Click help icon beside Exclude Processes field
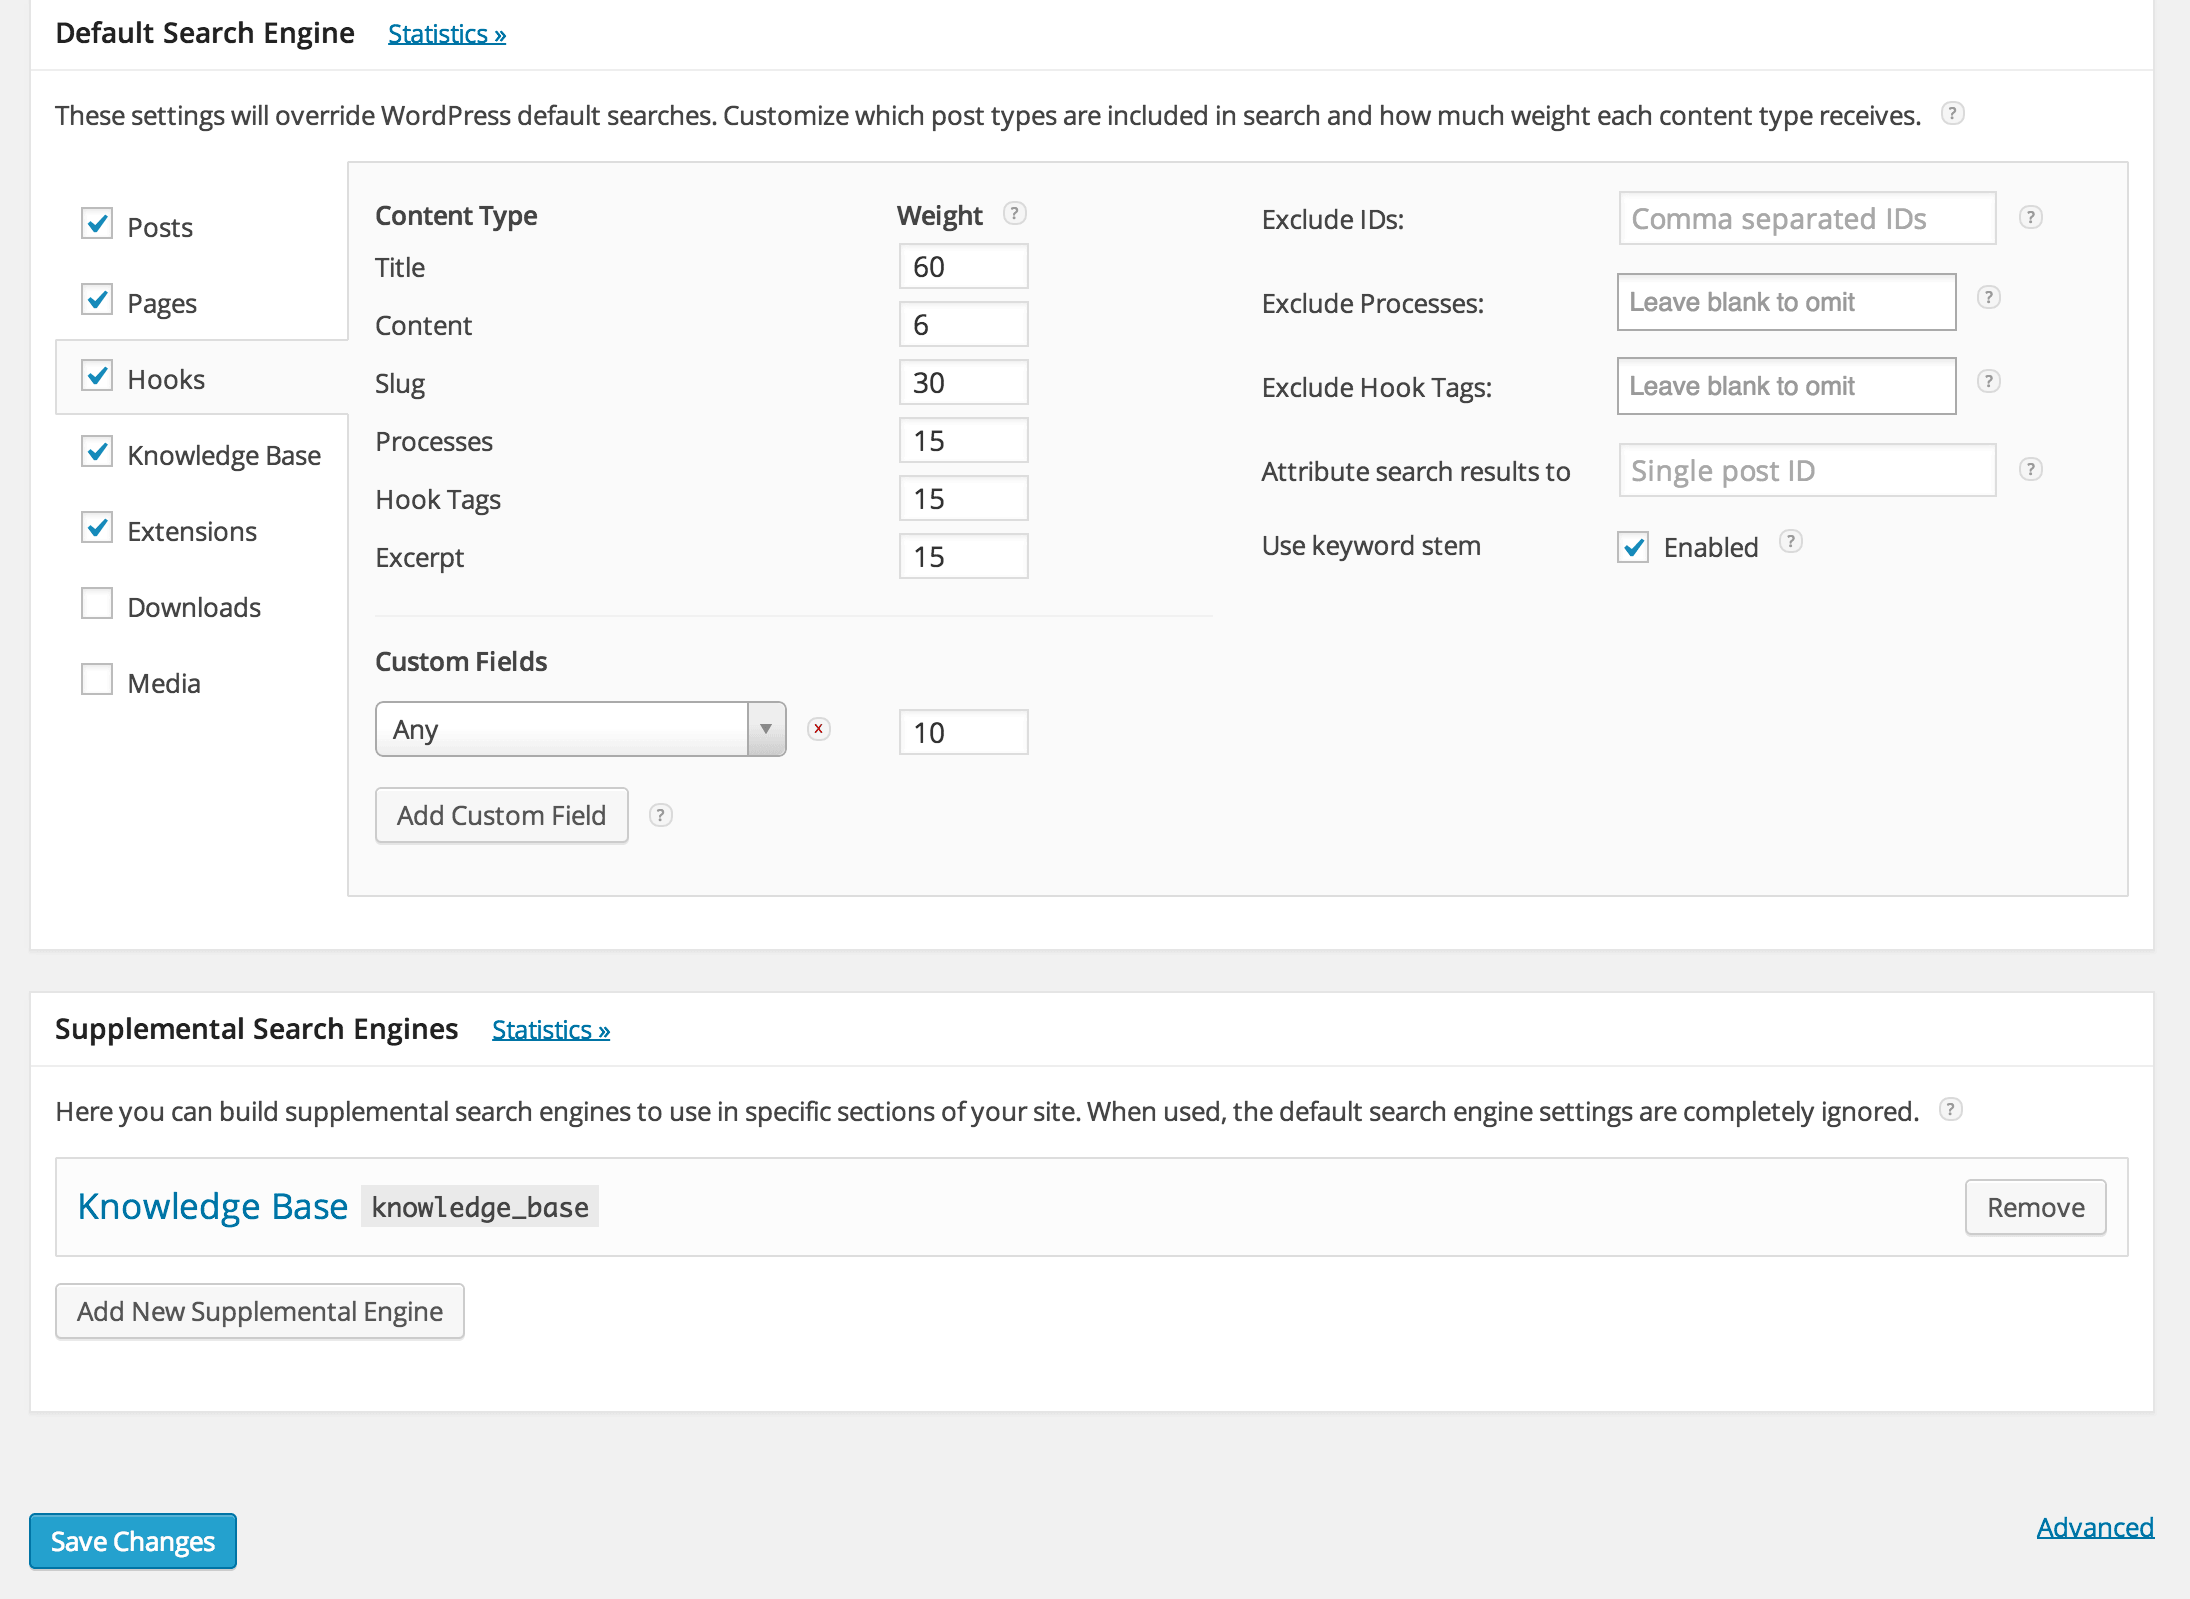The height and width of the screenshot is (1599, 2190). [x=1988, y=297]
